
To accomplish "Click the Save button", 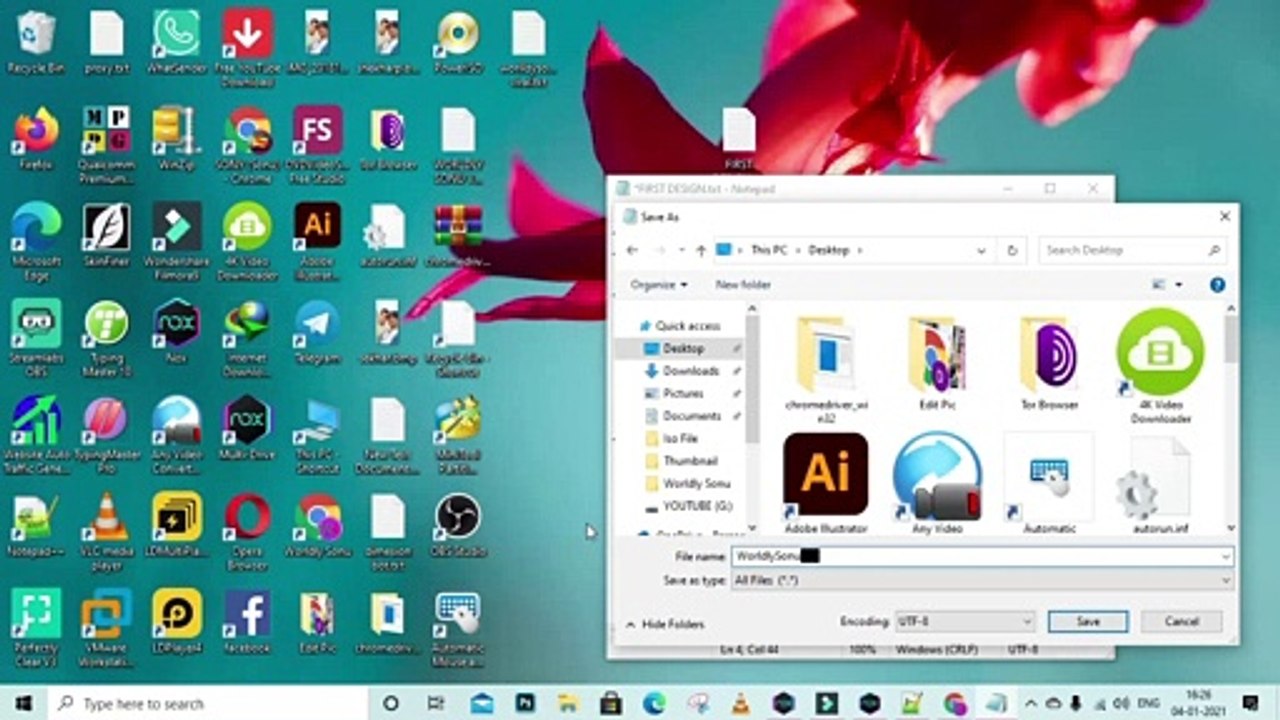I will [x=1088, y=621].
